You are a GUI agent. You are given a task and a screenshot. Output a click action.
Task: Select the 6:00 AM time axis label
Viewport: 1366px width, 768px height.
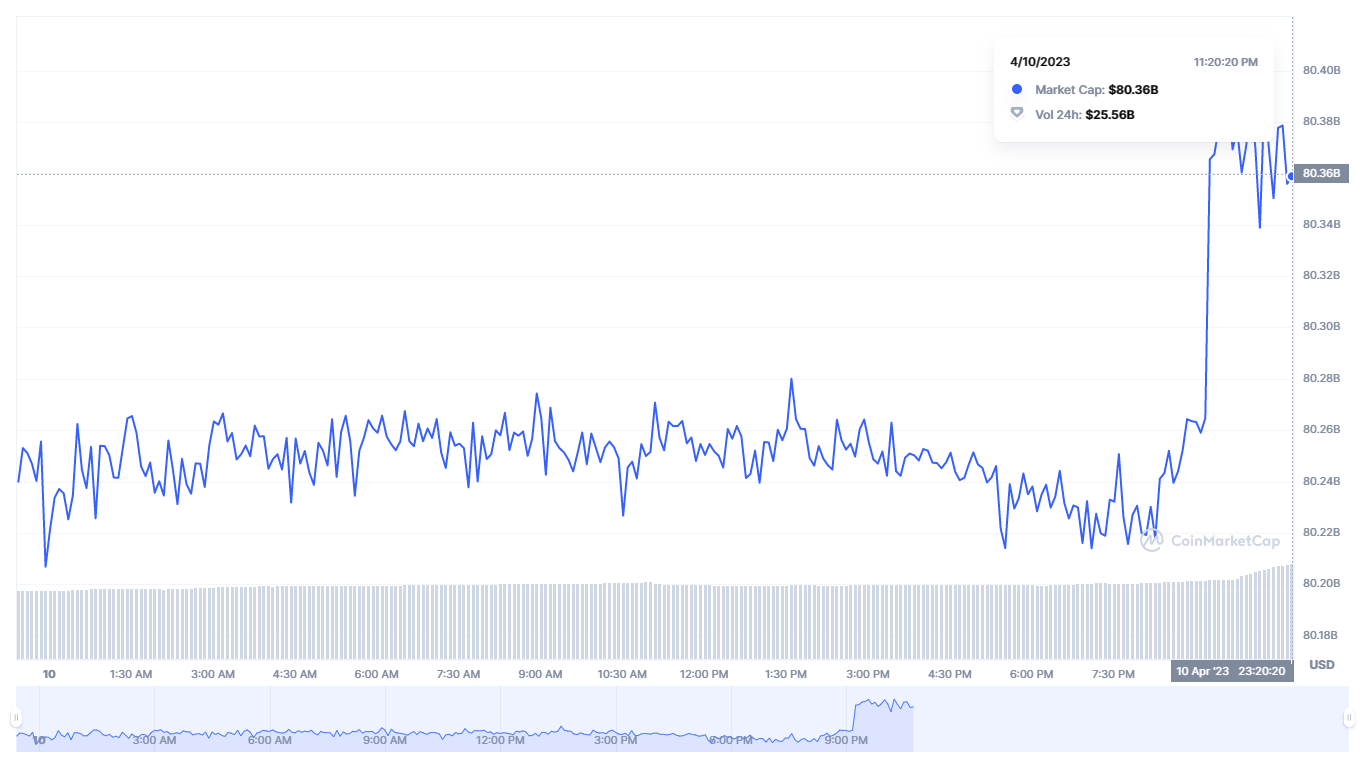pos(376,674)
